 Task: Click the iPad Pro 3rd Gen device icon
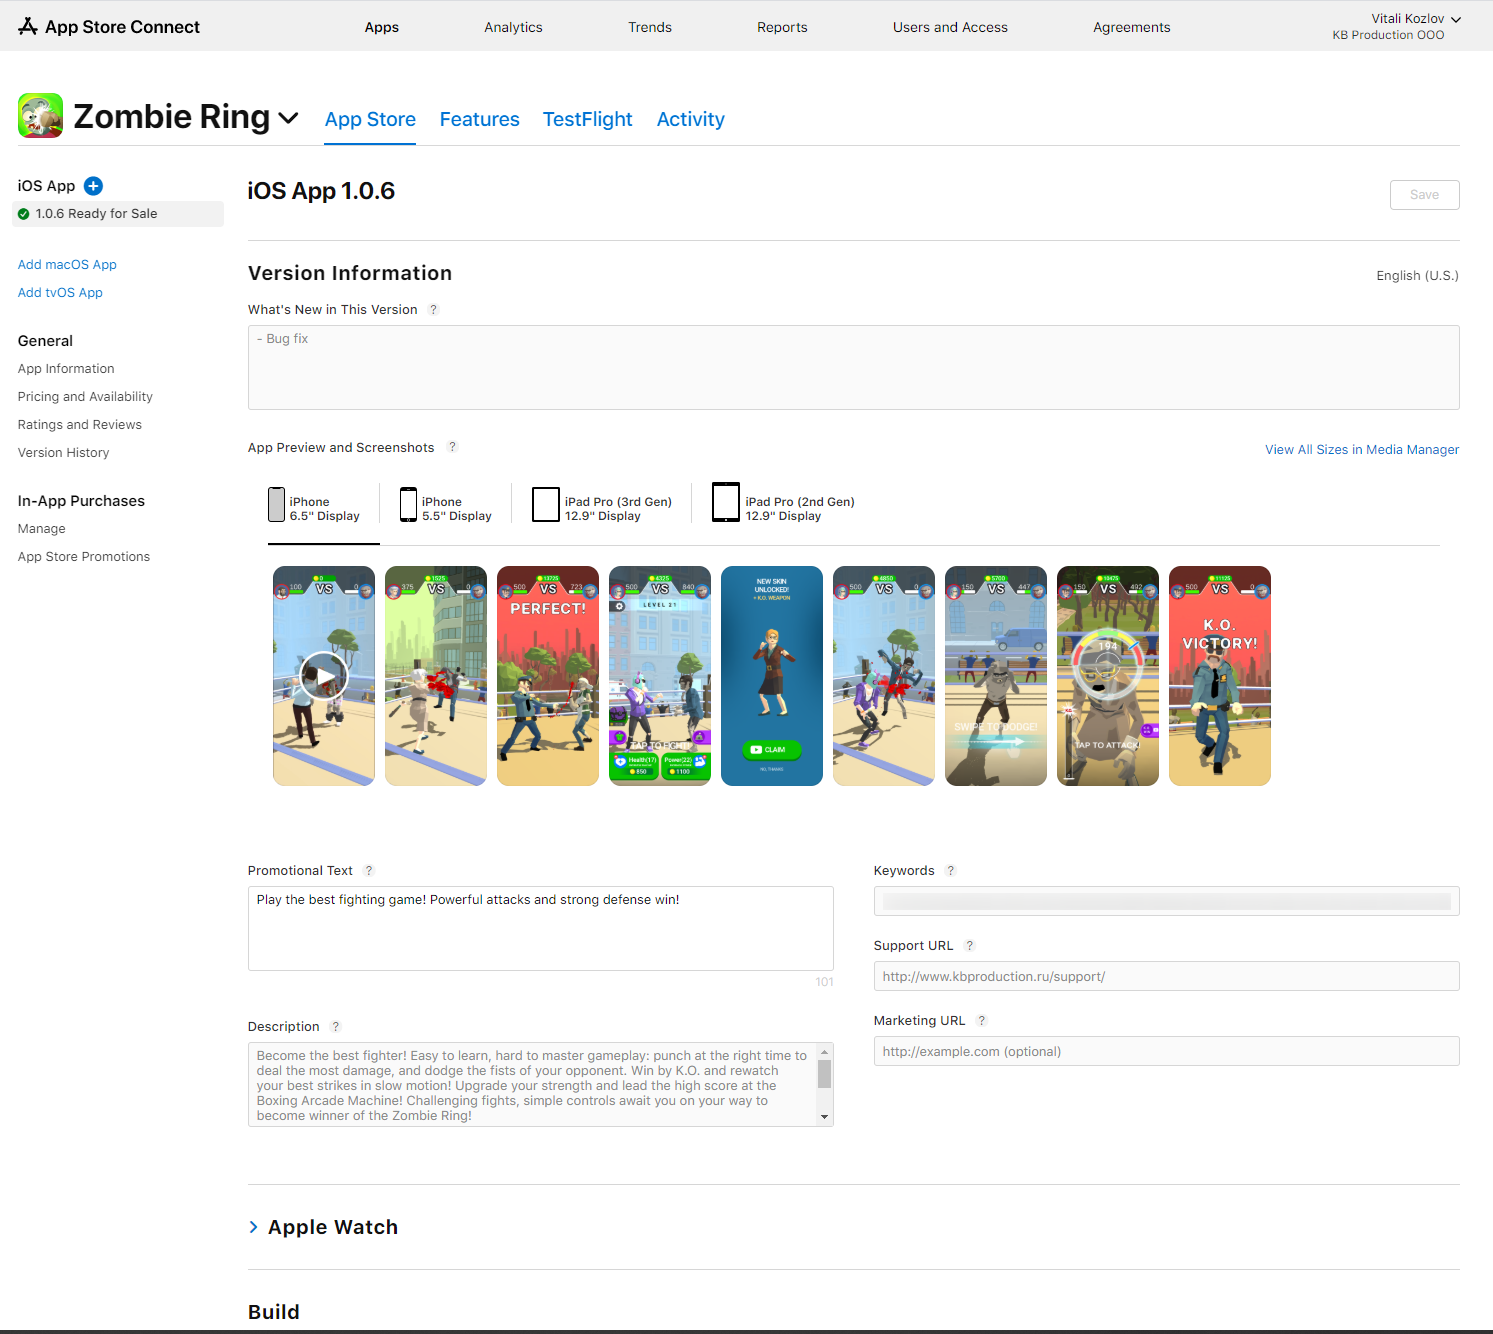[546, 504]
